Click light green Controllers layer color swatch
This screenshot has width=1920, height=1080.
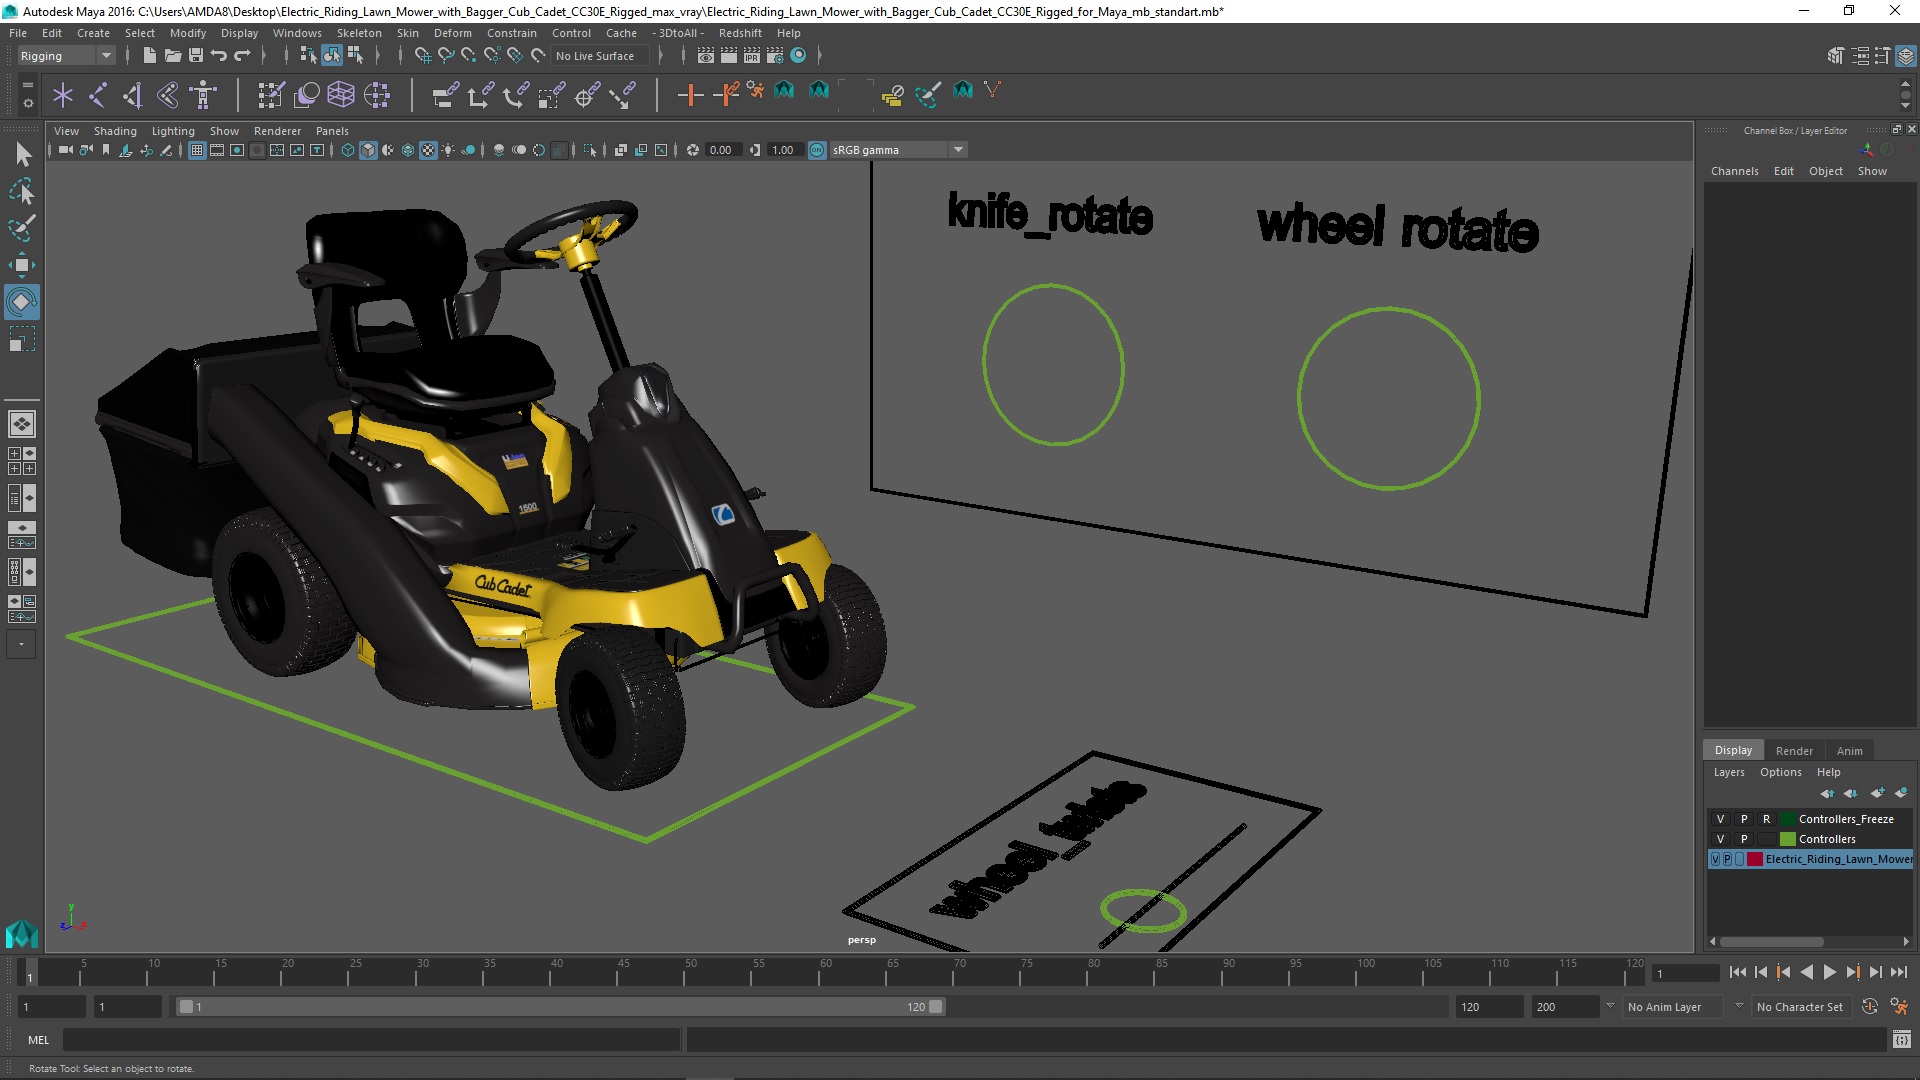point(1787,839)
